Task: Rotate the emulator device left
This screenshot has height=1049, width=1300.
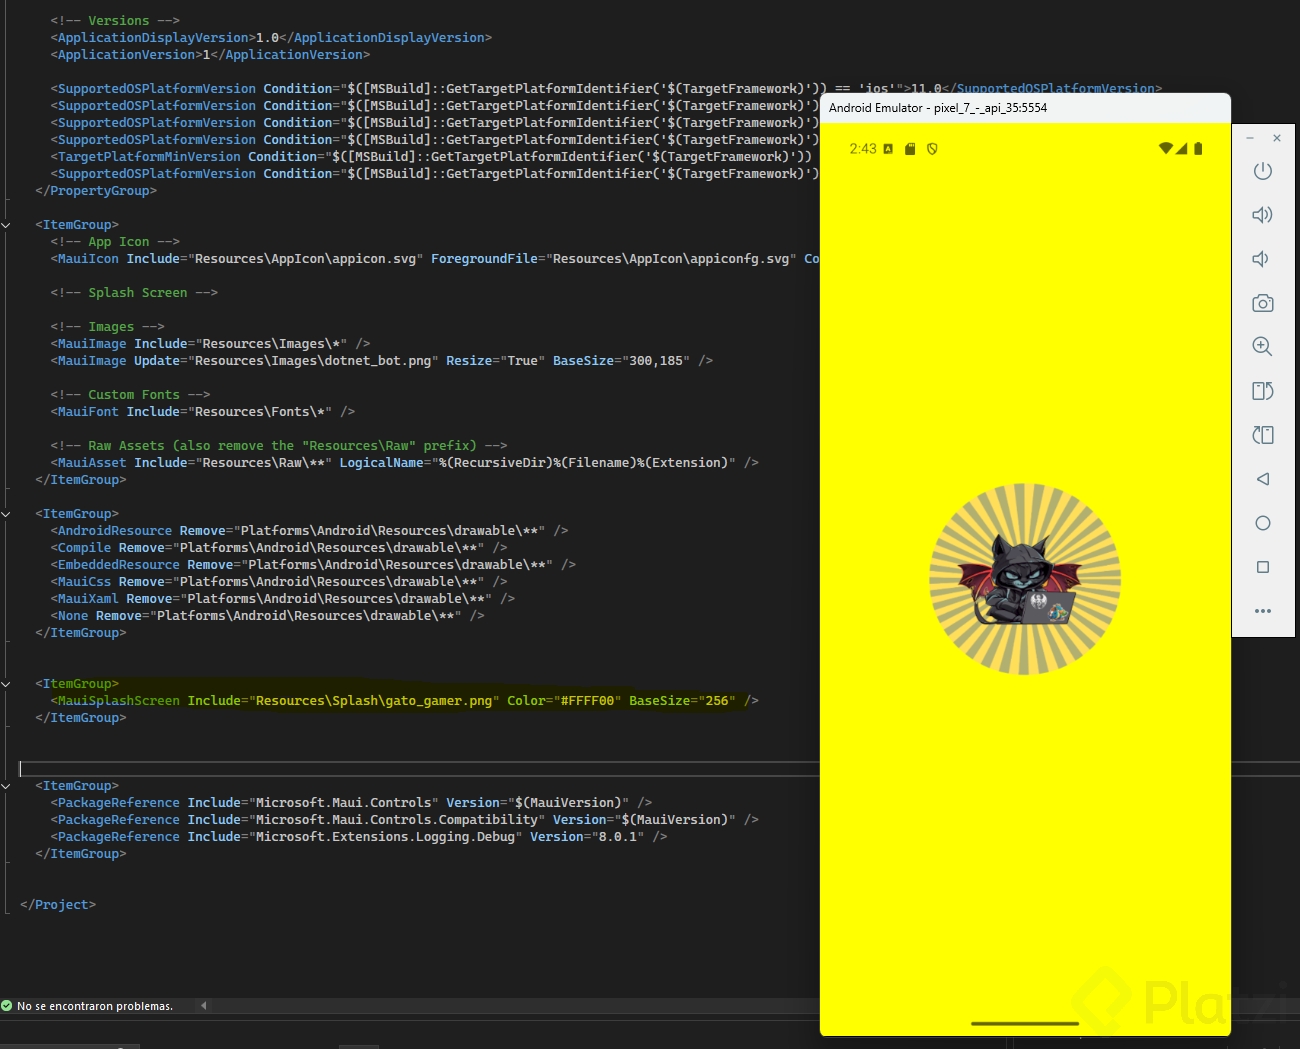Action: point(1262,391)
